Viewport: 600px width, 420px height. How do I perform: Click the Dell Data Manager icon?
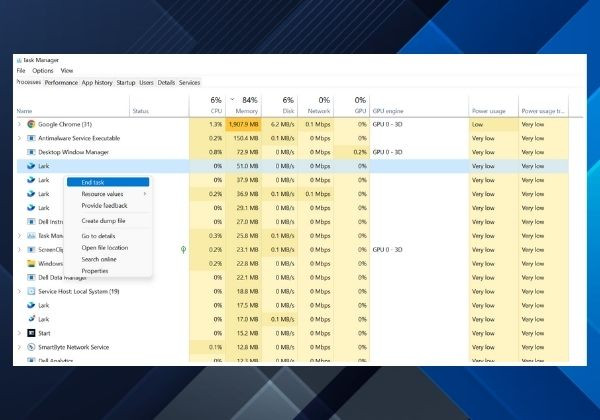(x=31, y=277)
